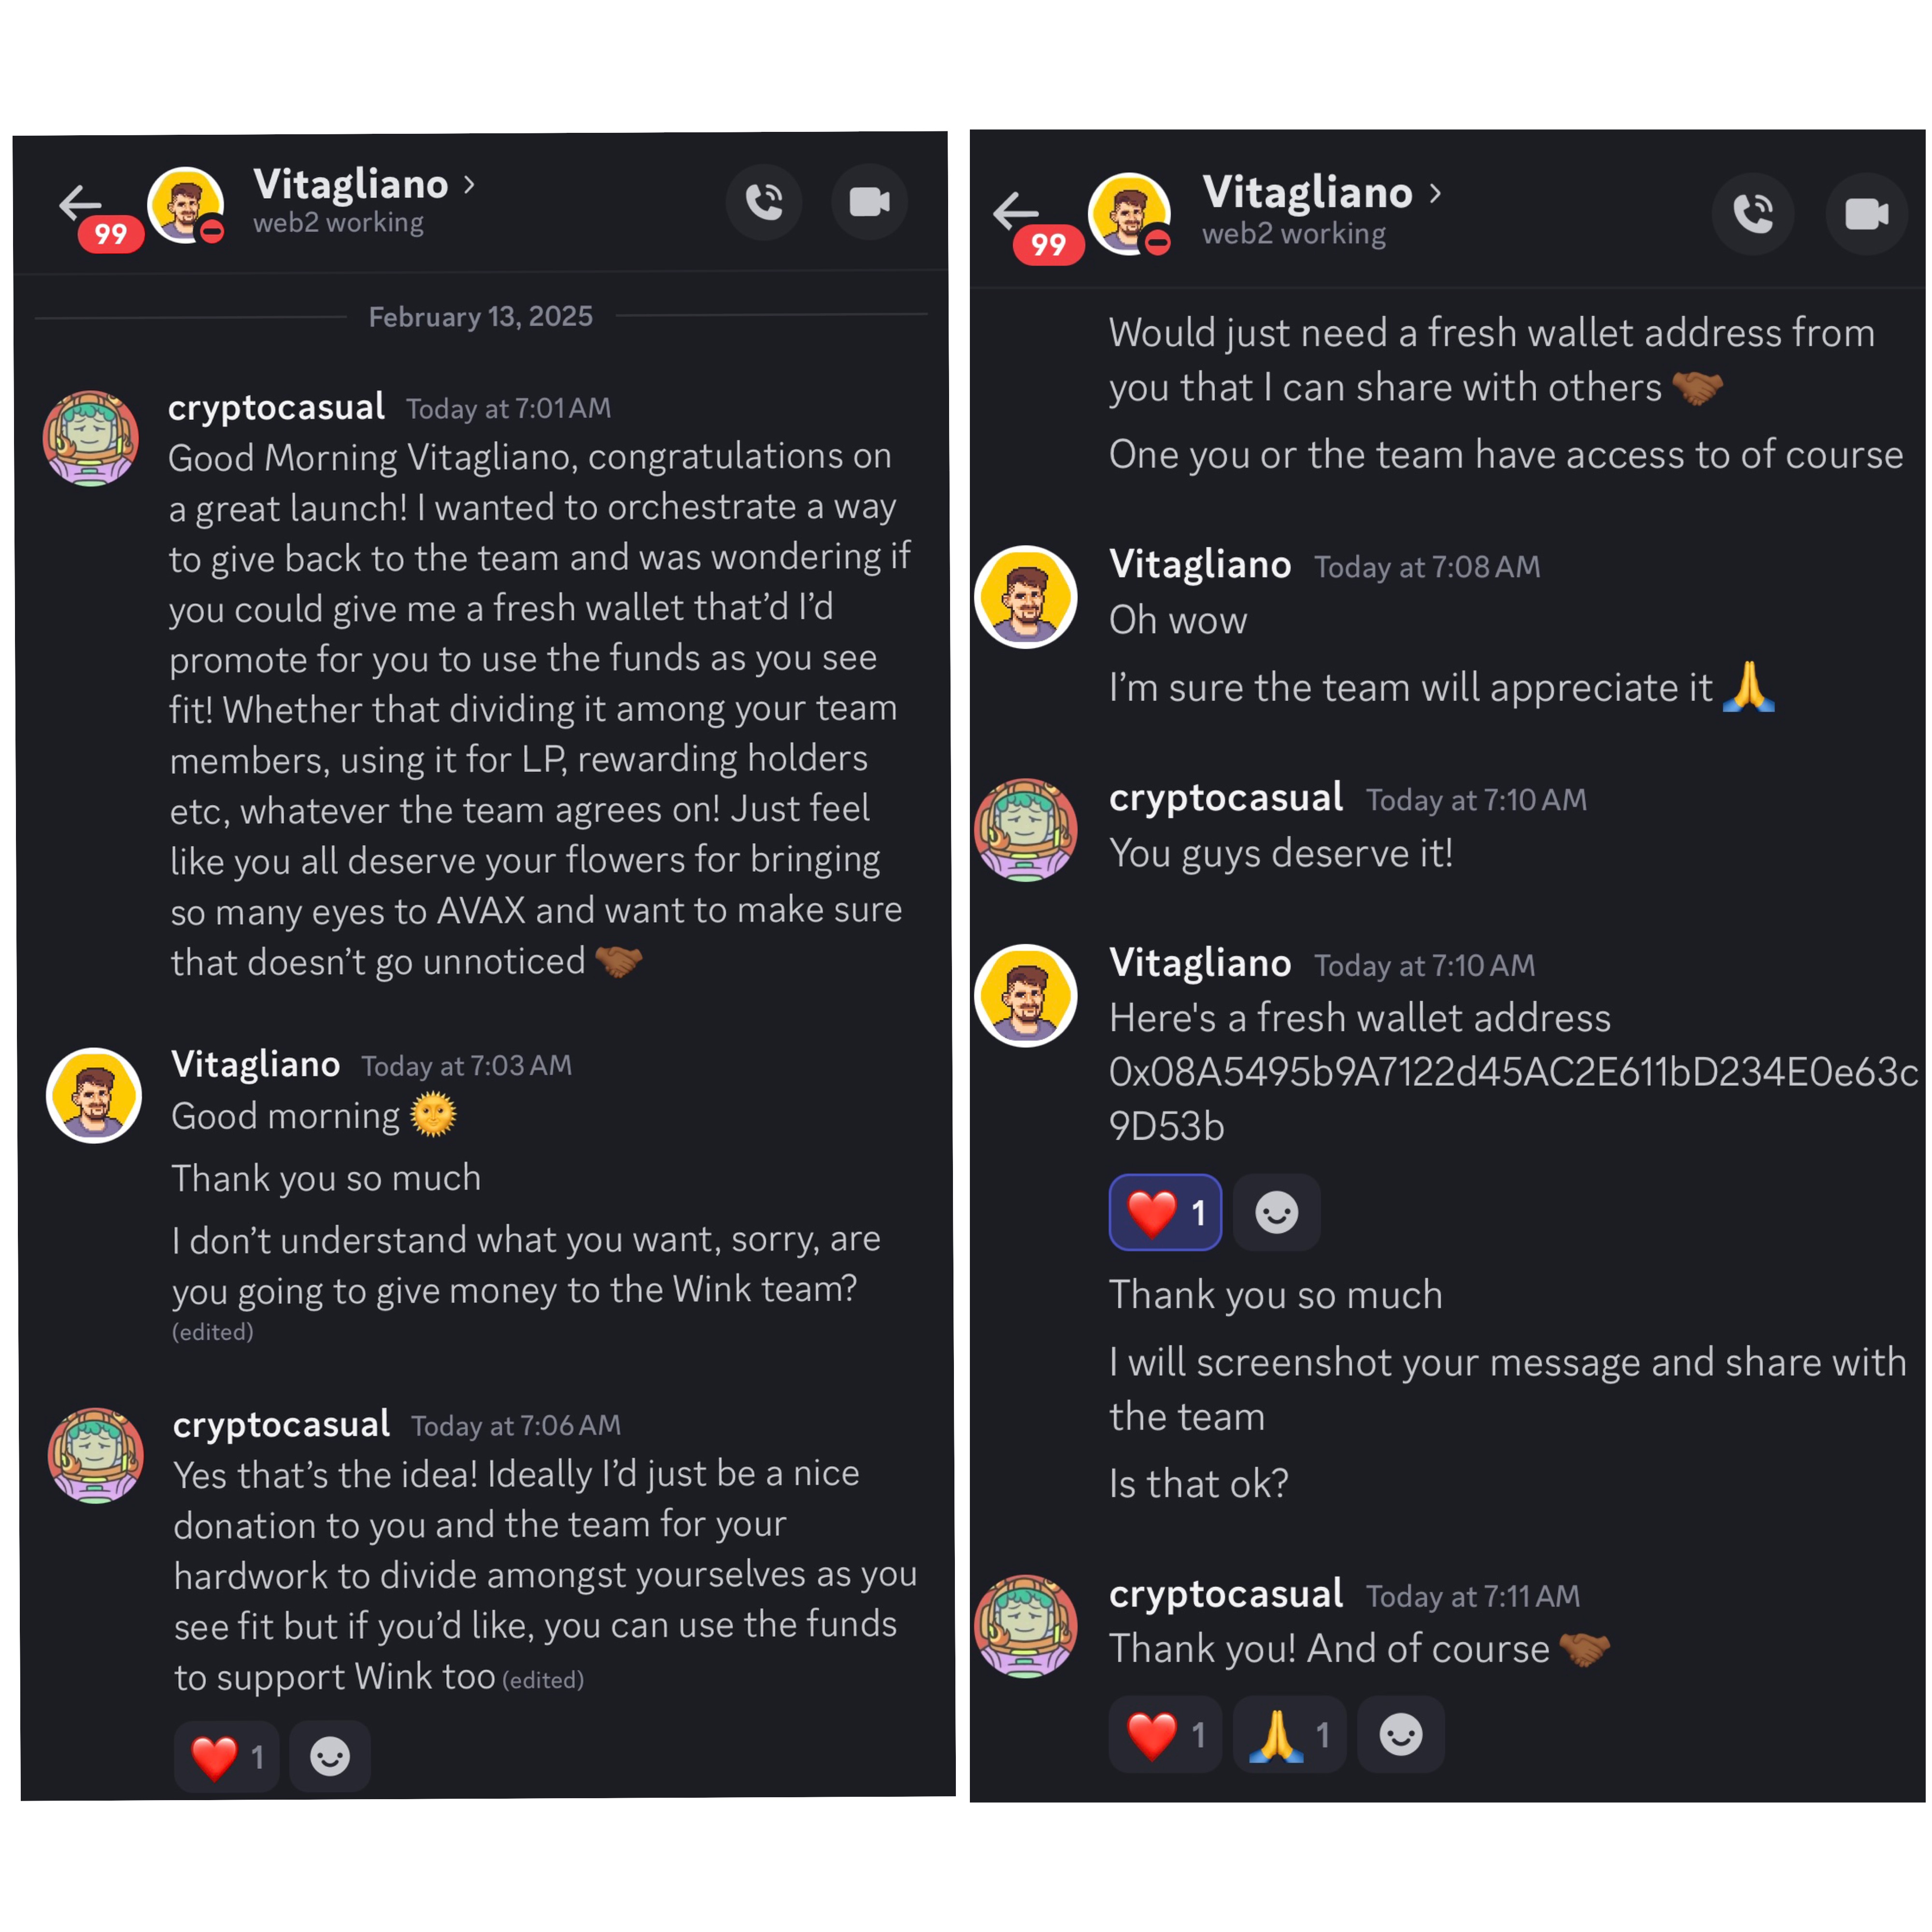Open cryptocasual's avatar beside 'You guys deserve it!'
This screenshot has height=1932, width=1932.
pyautogui.click(x=1025, y=830)
